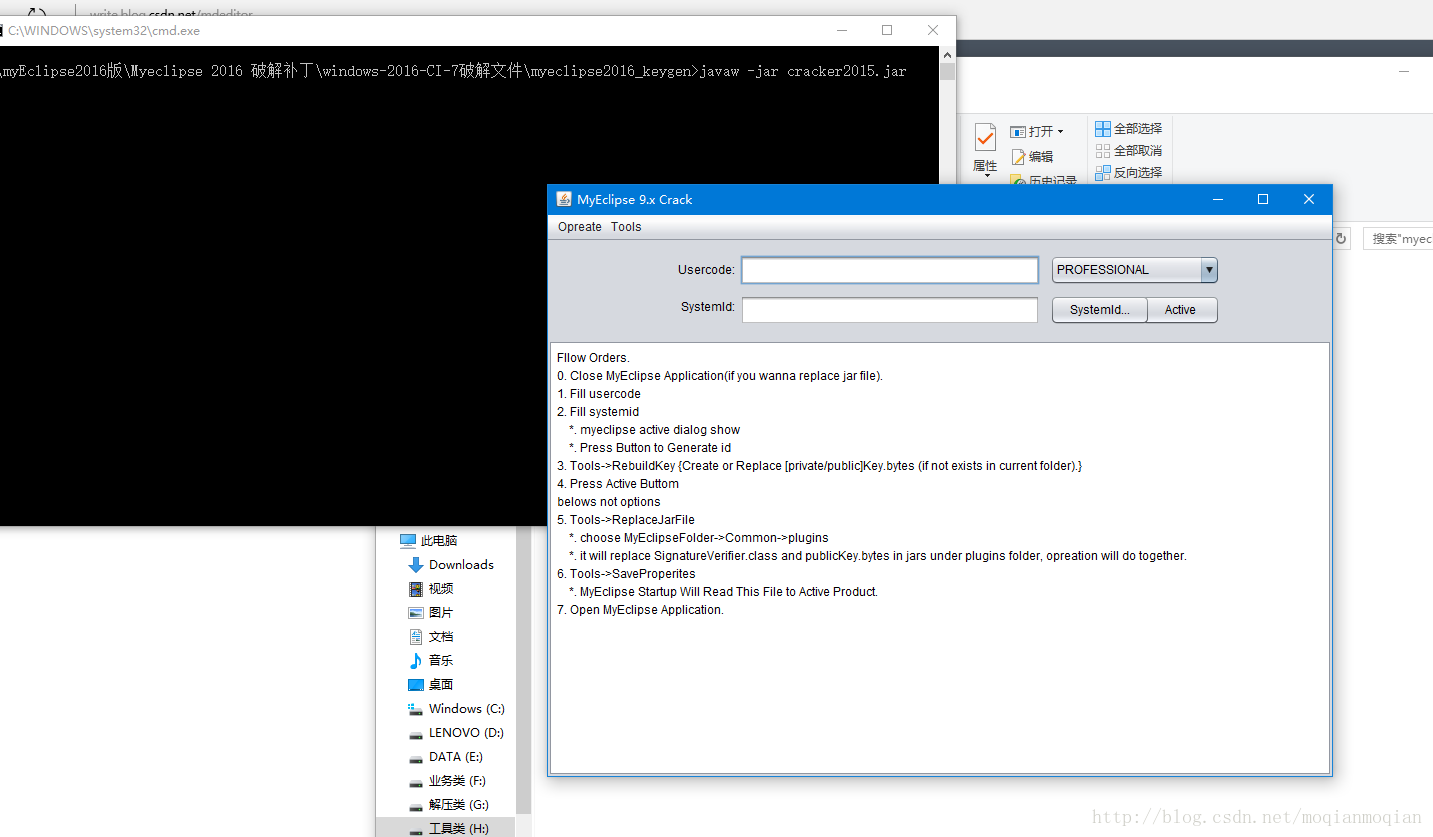Close the cmd.exe window
Image resolution: width=1433 pixels, height=837 pixels.
point(933,30)
